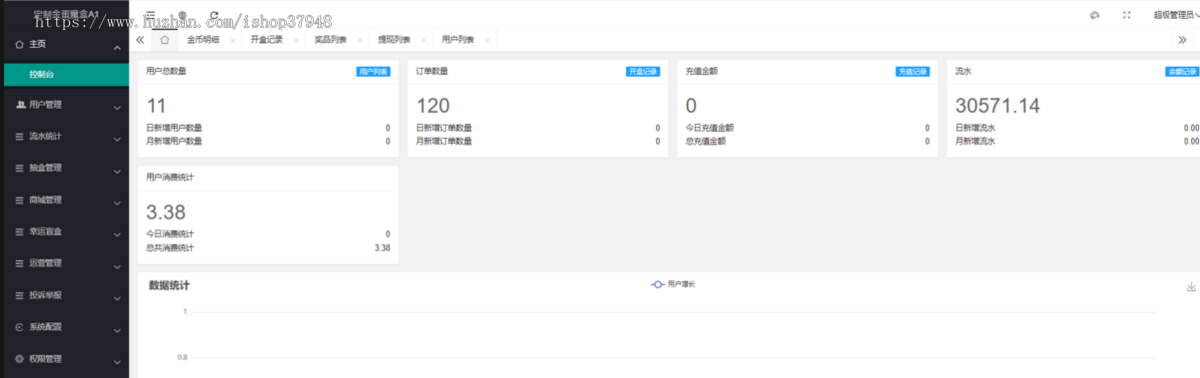Expand the 投诉举报 menu chevron
Image resolution: width=1200 pixels, height=378 pixels.
pos(116,299)
